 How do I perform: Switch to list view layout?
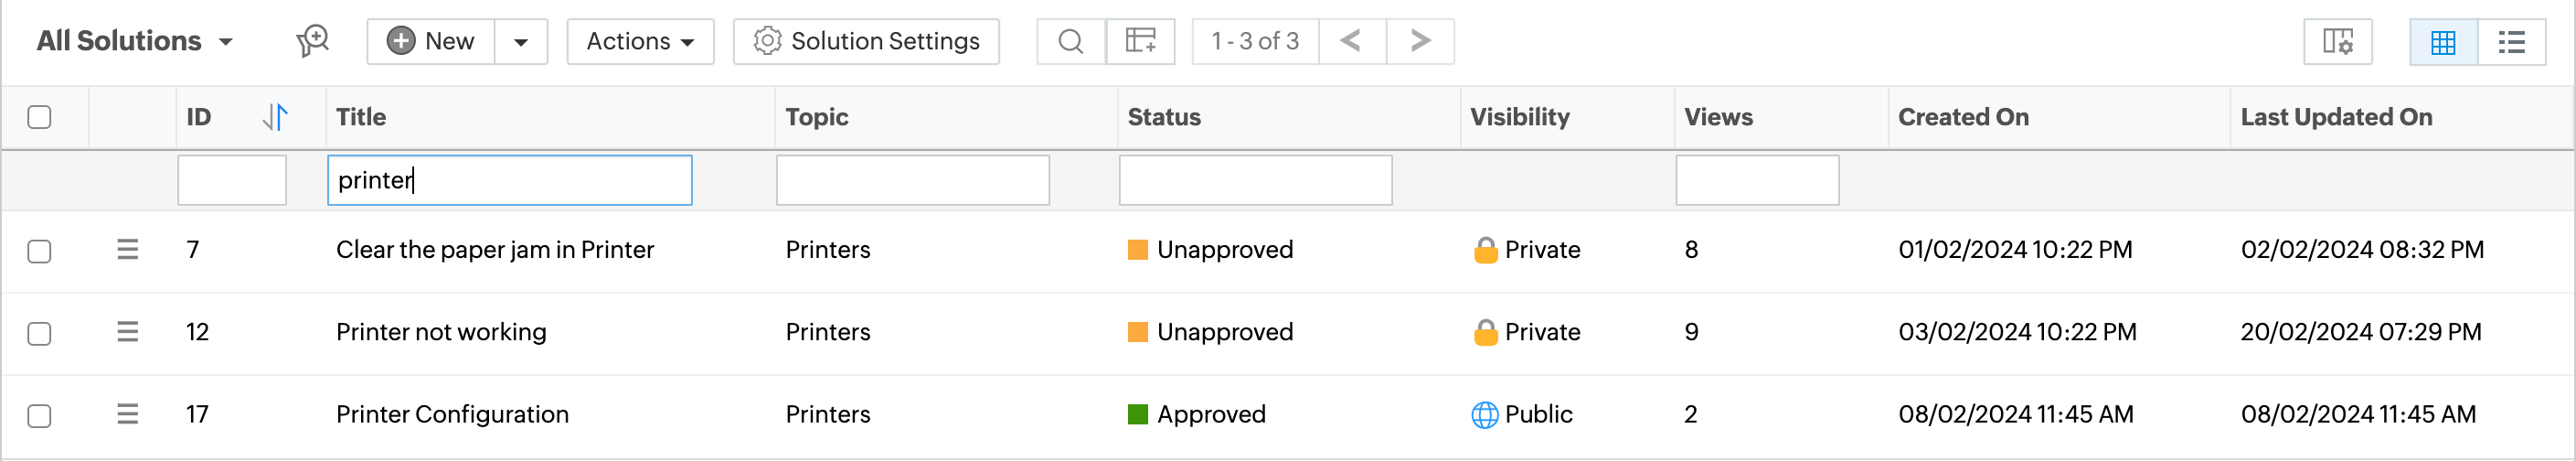pos(2511,42)
